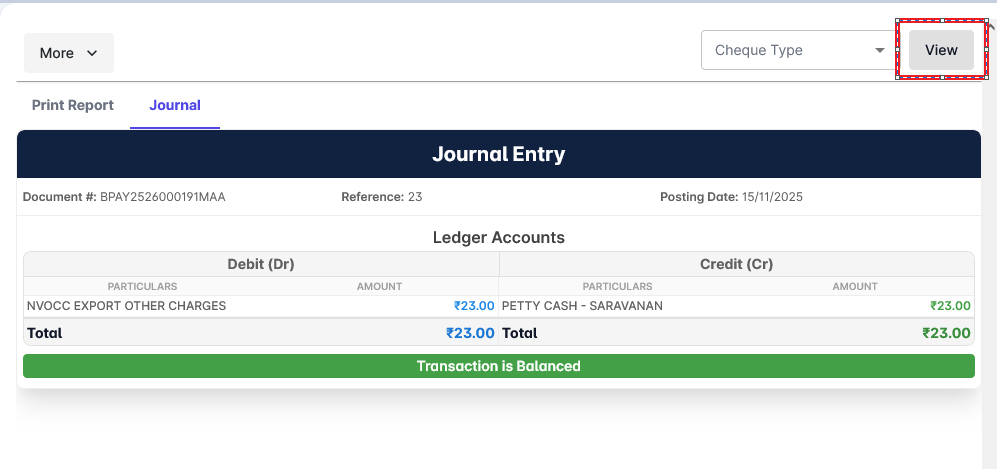Click the Transaction is Balanced banner
This screenshot has width=997, height=469.
coord(498,366)
